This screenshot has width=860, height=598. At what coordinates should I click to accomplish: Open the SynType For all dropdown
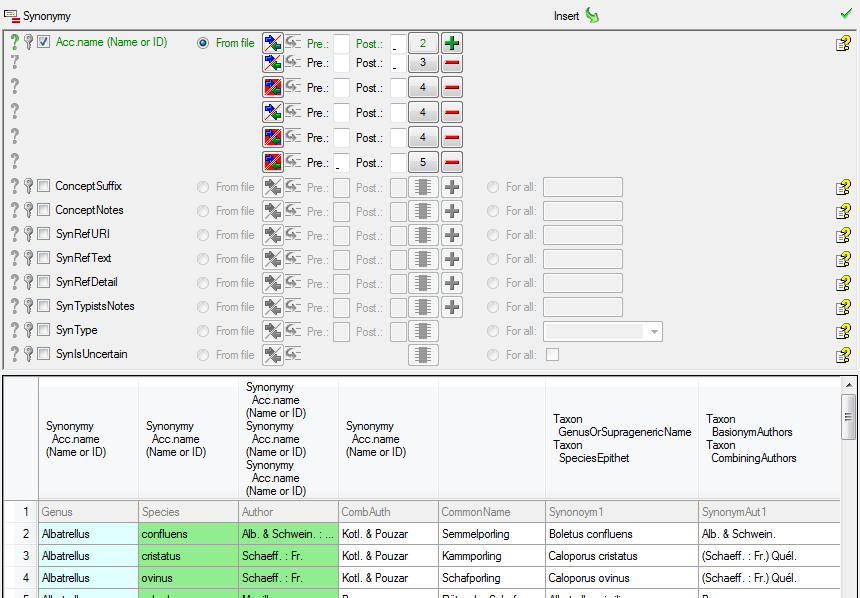[654, 331]
